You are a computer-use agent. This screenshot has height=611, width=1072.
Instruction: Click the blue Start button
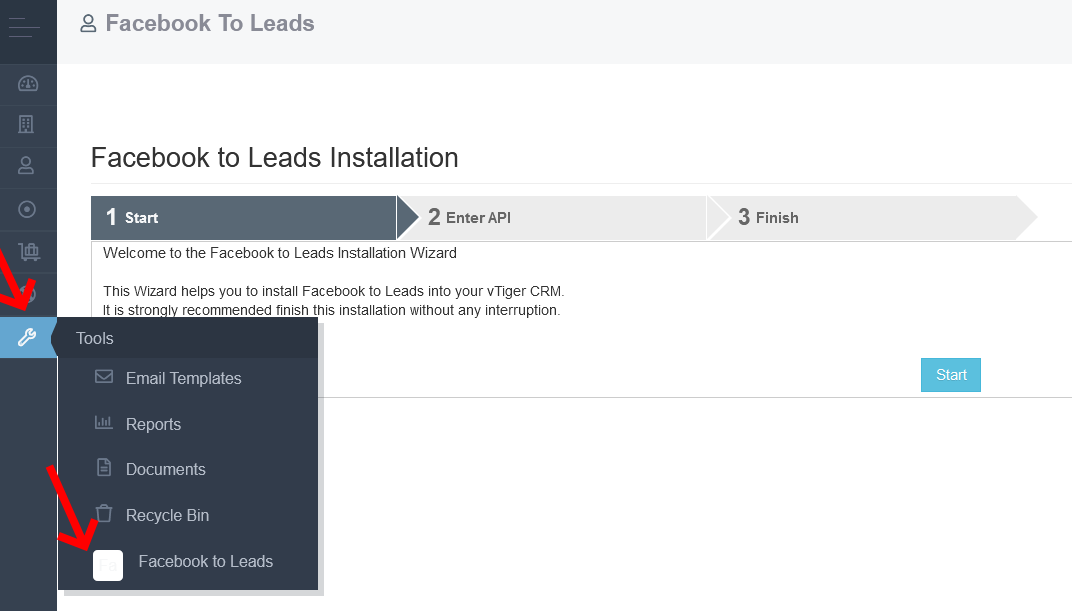[x=951, y=375]
